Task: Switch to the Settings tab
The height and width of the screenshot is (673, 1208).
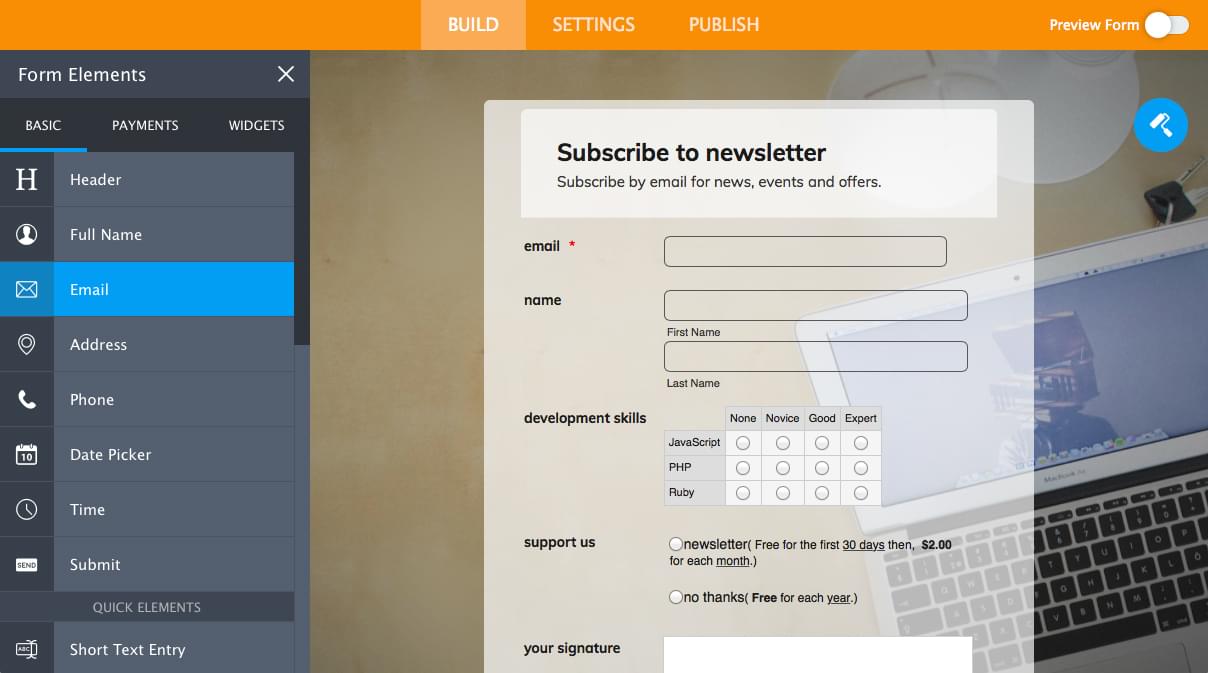Action: coord(593,24)
